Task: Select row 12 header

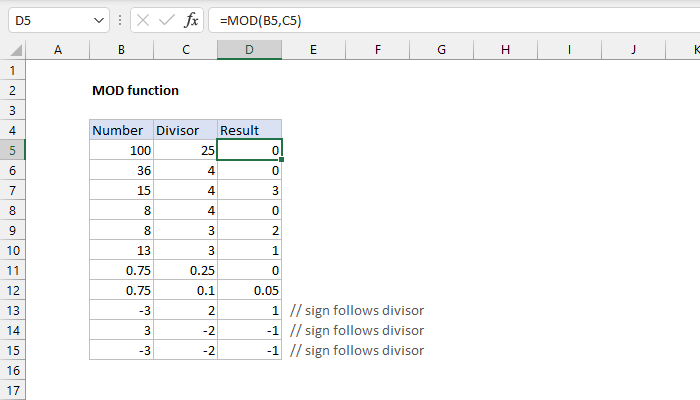Action: coord(12,291)
